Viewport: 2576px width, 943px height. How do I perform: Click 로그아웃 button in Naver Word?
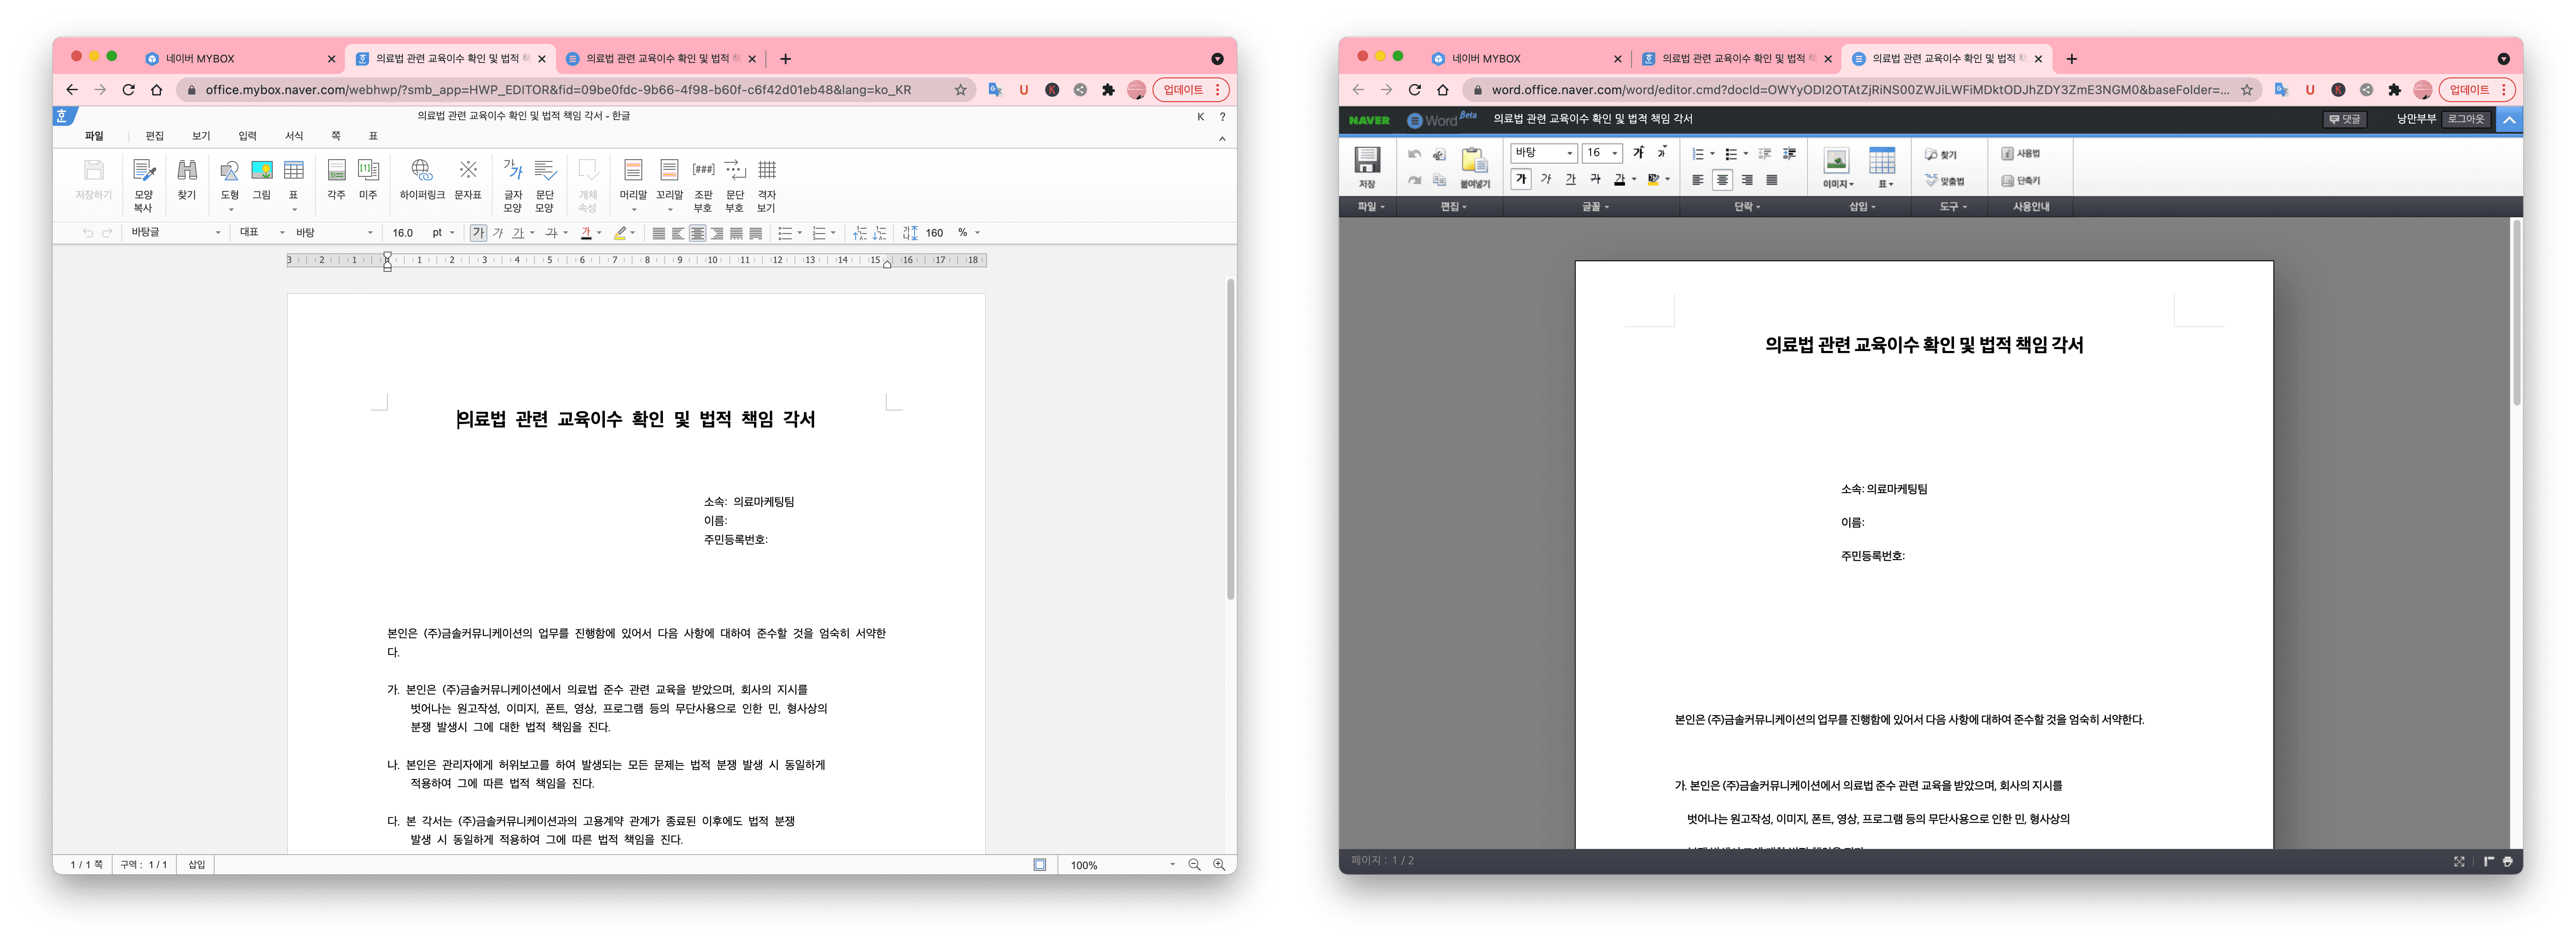[2465, 119]
